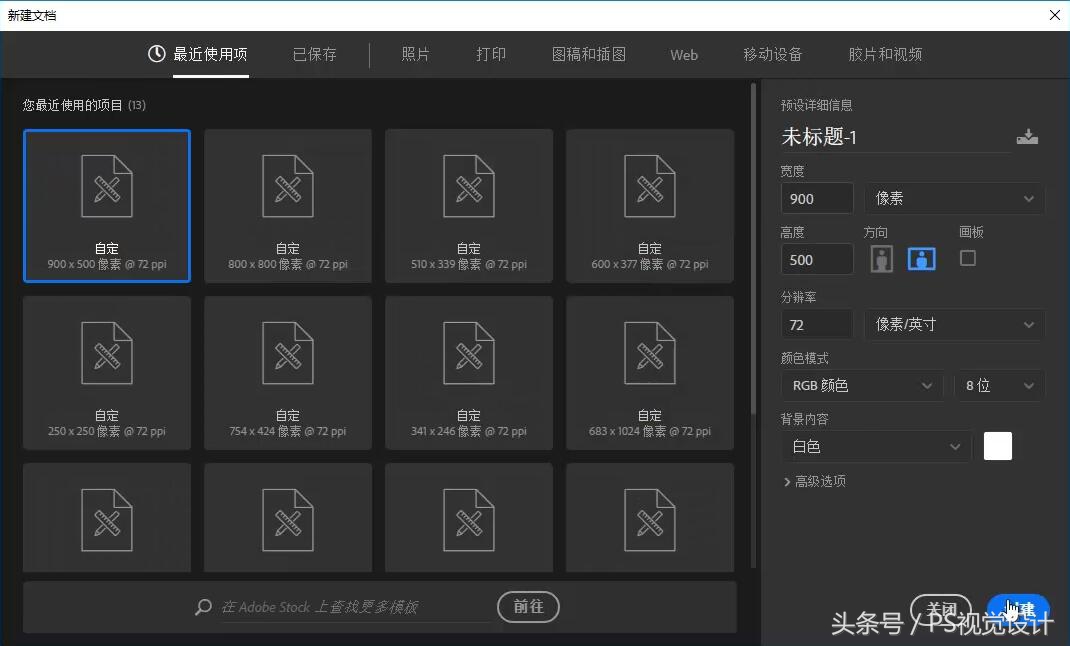The width and height of the screenshot is (1070, 646).
Task: Select the 800 x 800 像素 recent document thumbnail
Action: (287, 206)
